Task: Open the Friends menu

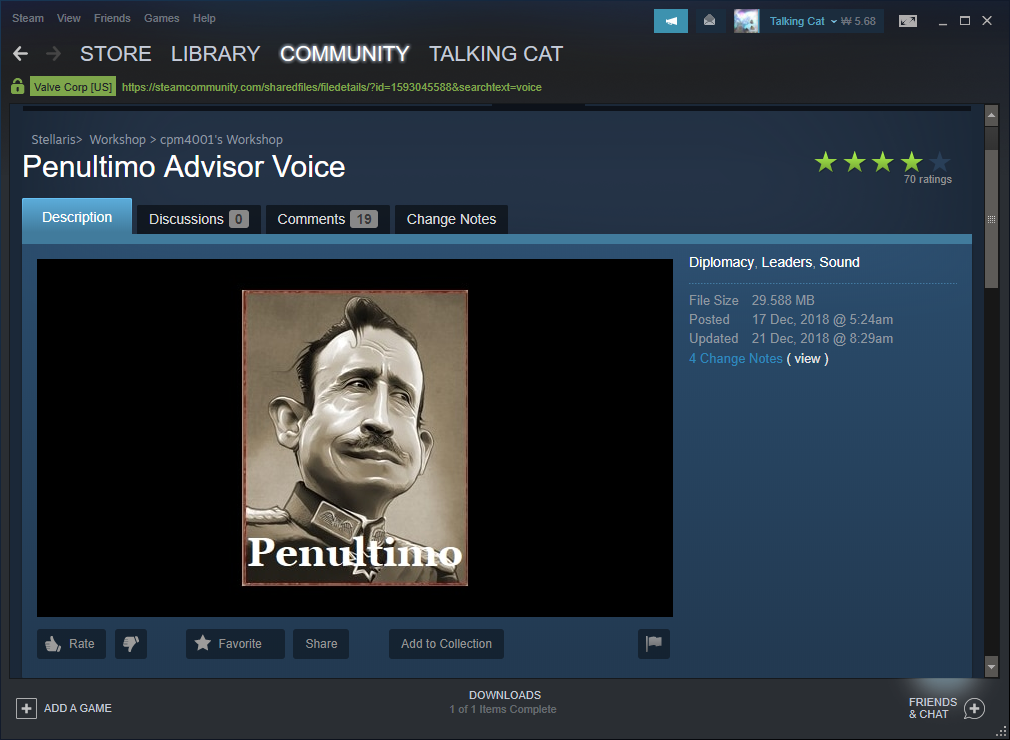Action: (112, 18)
